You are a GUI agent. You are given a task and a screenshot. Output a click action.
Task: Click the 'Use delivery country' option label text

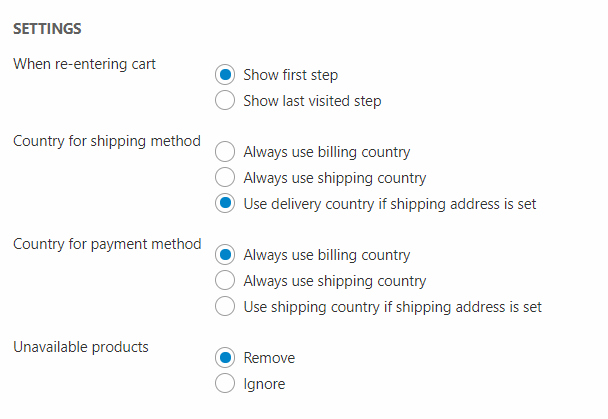[x=390, y=204]
